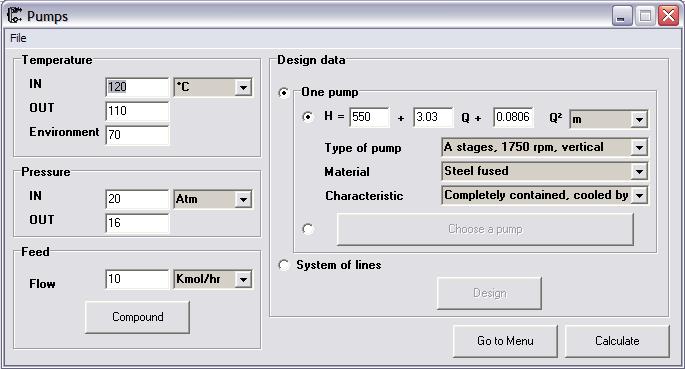Open the Characteristic dropdown
This screenshot has width=685, height=369.
[x=544, y=195]
